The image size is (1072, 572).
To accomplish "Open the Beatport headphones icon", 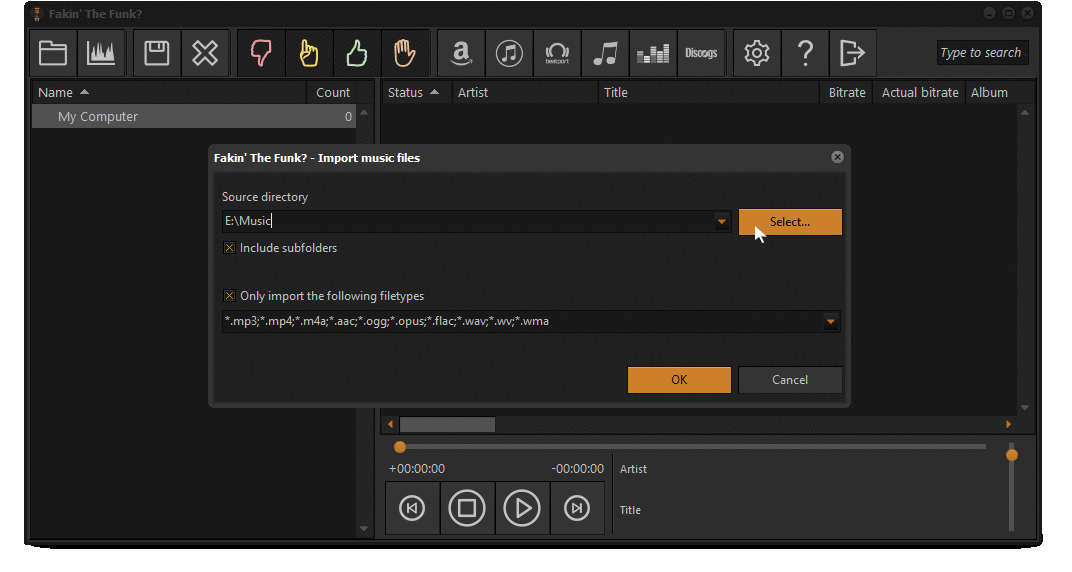I will click(557, 53).
